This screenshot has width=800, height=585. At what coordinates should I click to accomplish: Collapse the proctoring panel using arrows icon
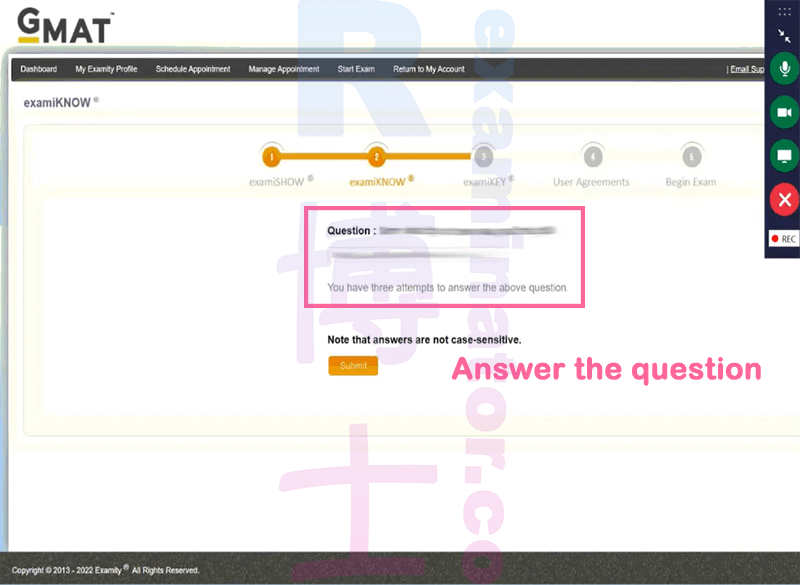(x=784, y=36)
